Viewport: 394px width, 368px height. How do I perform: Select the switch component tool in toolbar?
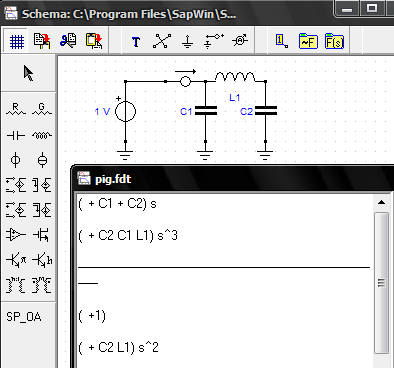point(213,41)
